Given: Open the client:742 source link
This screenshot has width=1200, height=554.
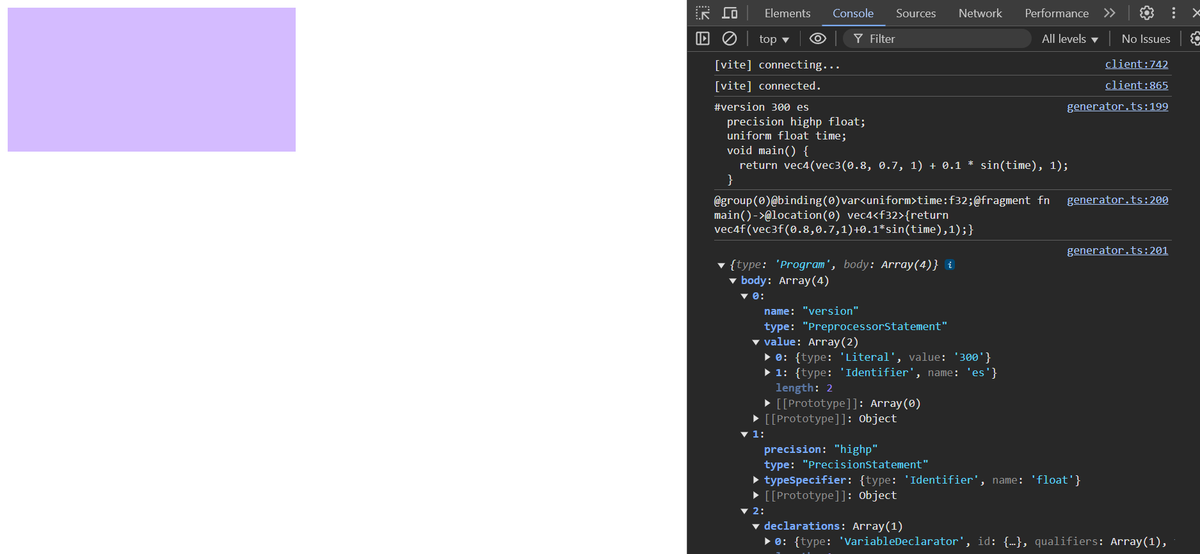Looking at the screenshot, I should coord(1136,65).
